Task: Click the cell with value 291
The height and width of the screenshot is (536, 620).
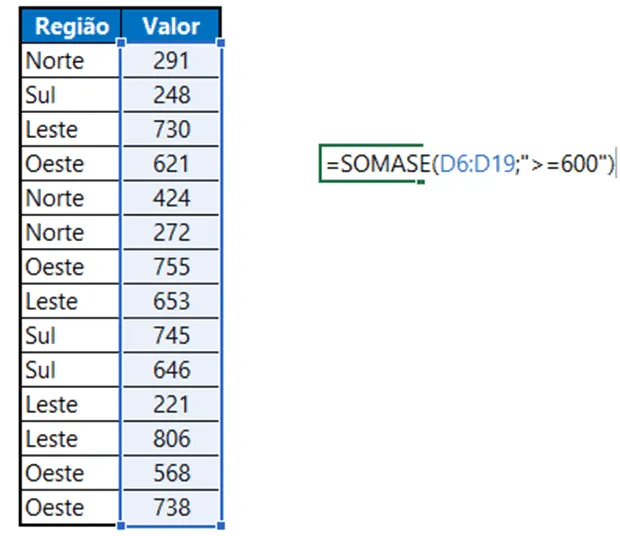Action: (171, 60)
